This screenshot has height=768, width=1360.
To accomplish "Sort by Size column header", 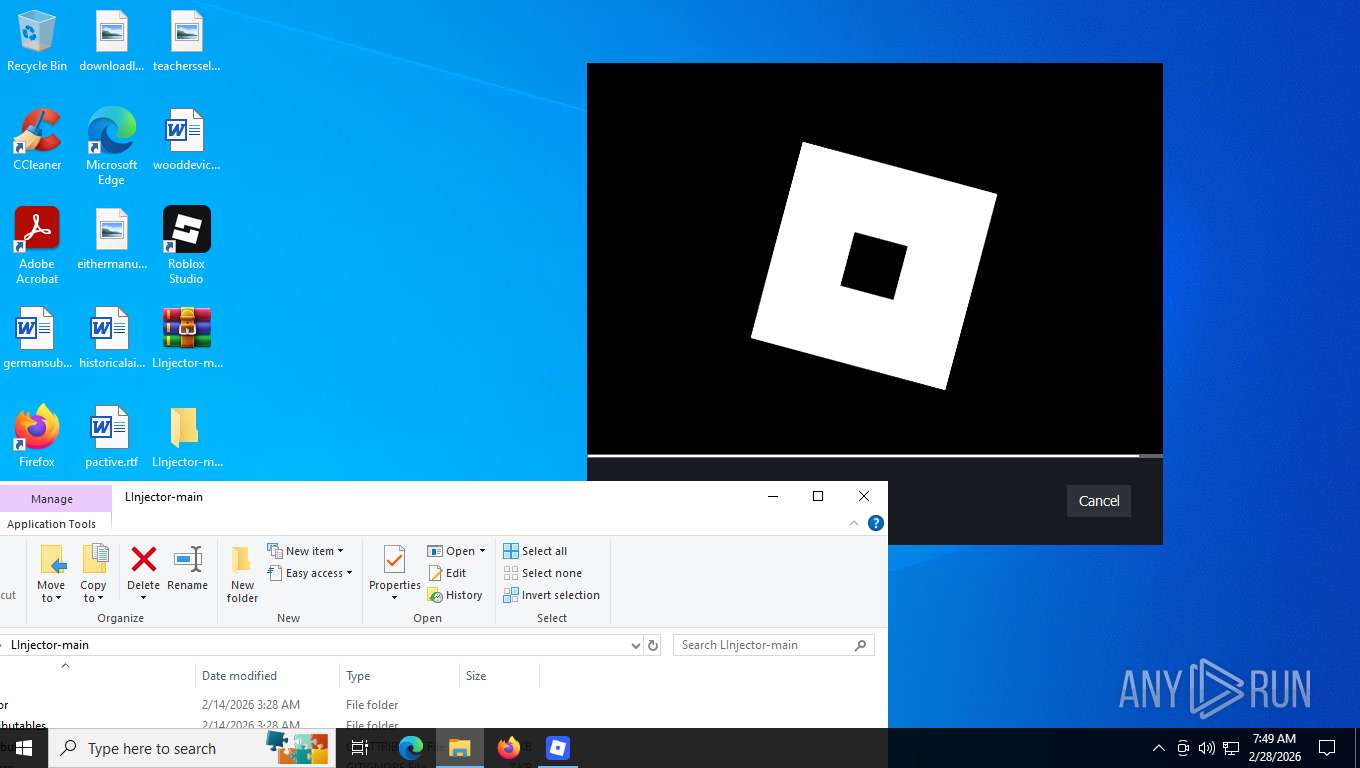I will click(499, 676).
